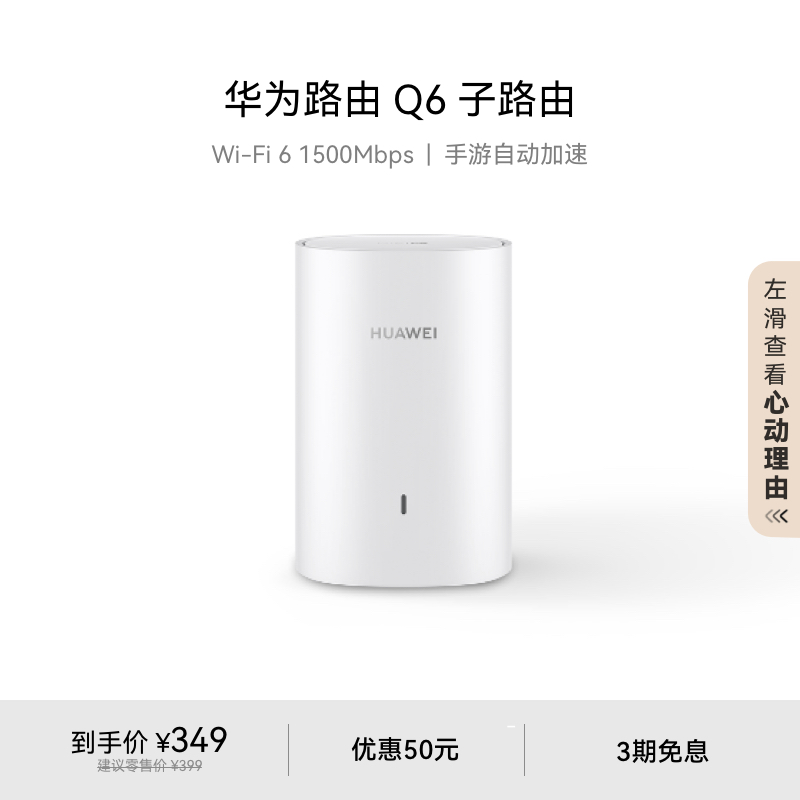Click the vertical bar separator in subtitle
The width and height of the screenshot is (800, 800).
(429, 155)
